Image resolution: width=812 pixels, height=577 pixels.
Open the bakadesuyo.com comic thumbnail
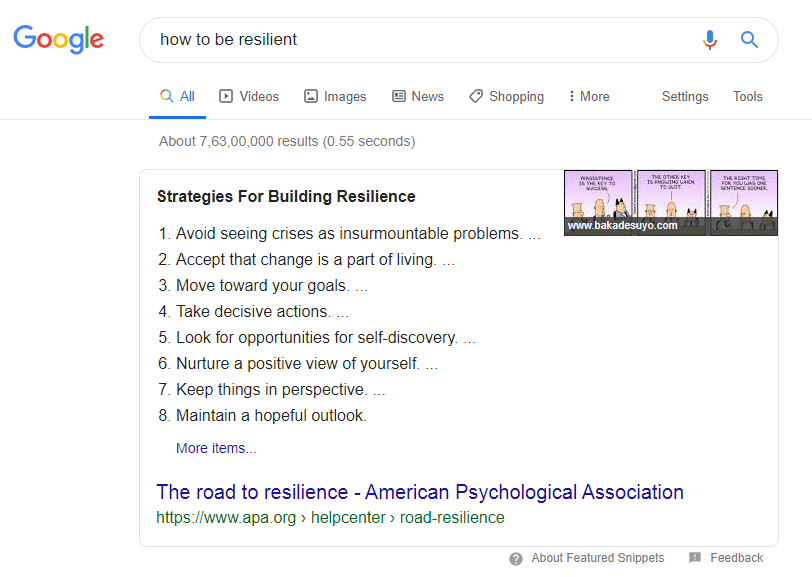point(671,203)
